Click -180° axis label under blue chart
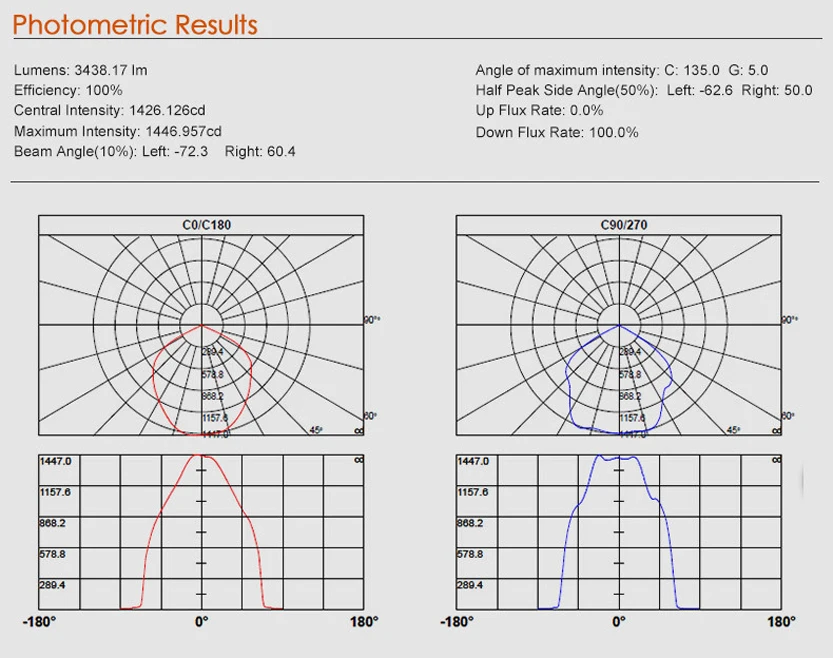 click(x=457, y=622)
